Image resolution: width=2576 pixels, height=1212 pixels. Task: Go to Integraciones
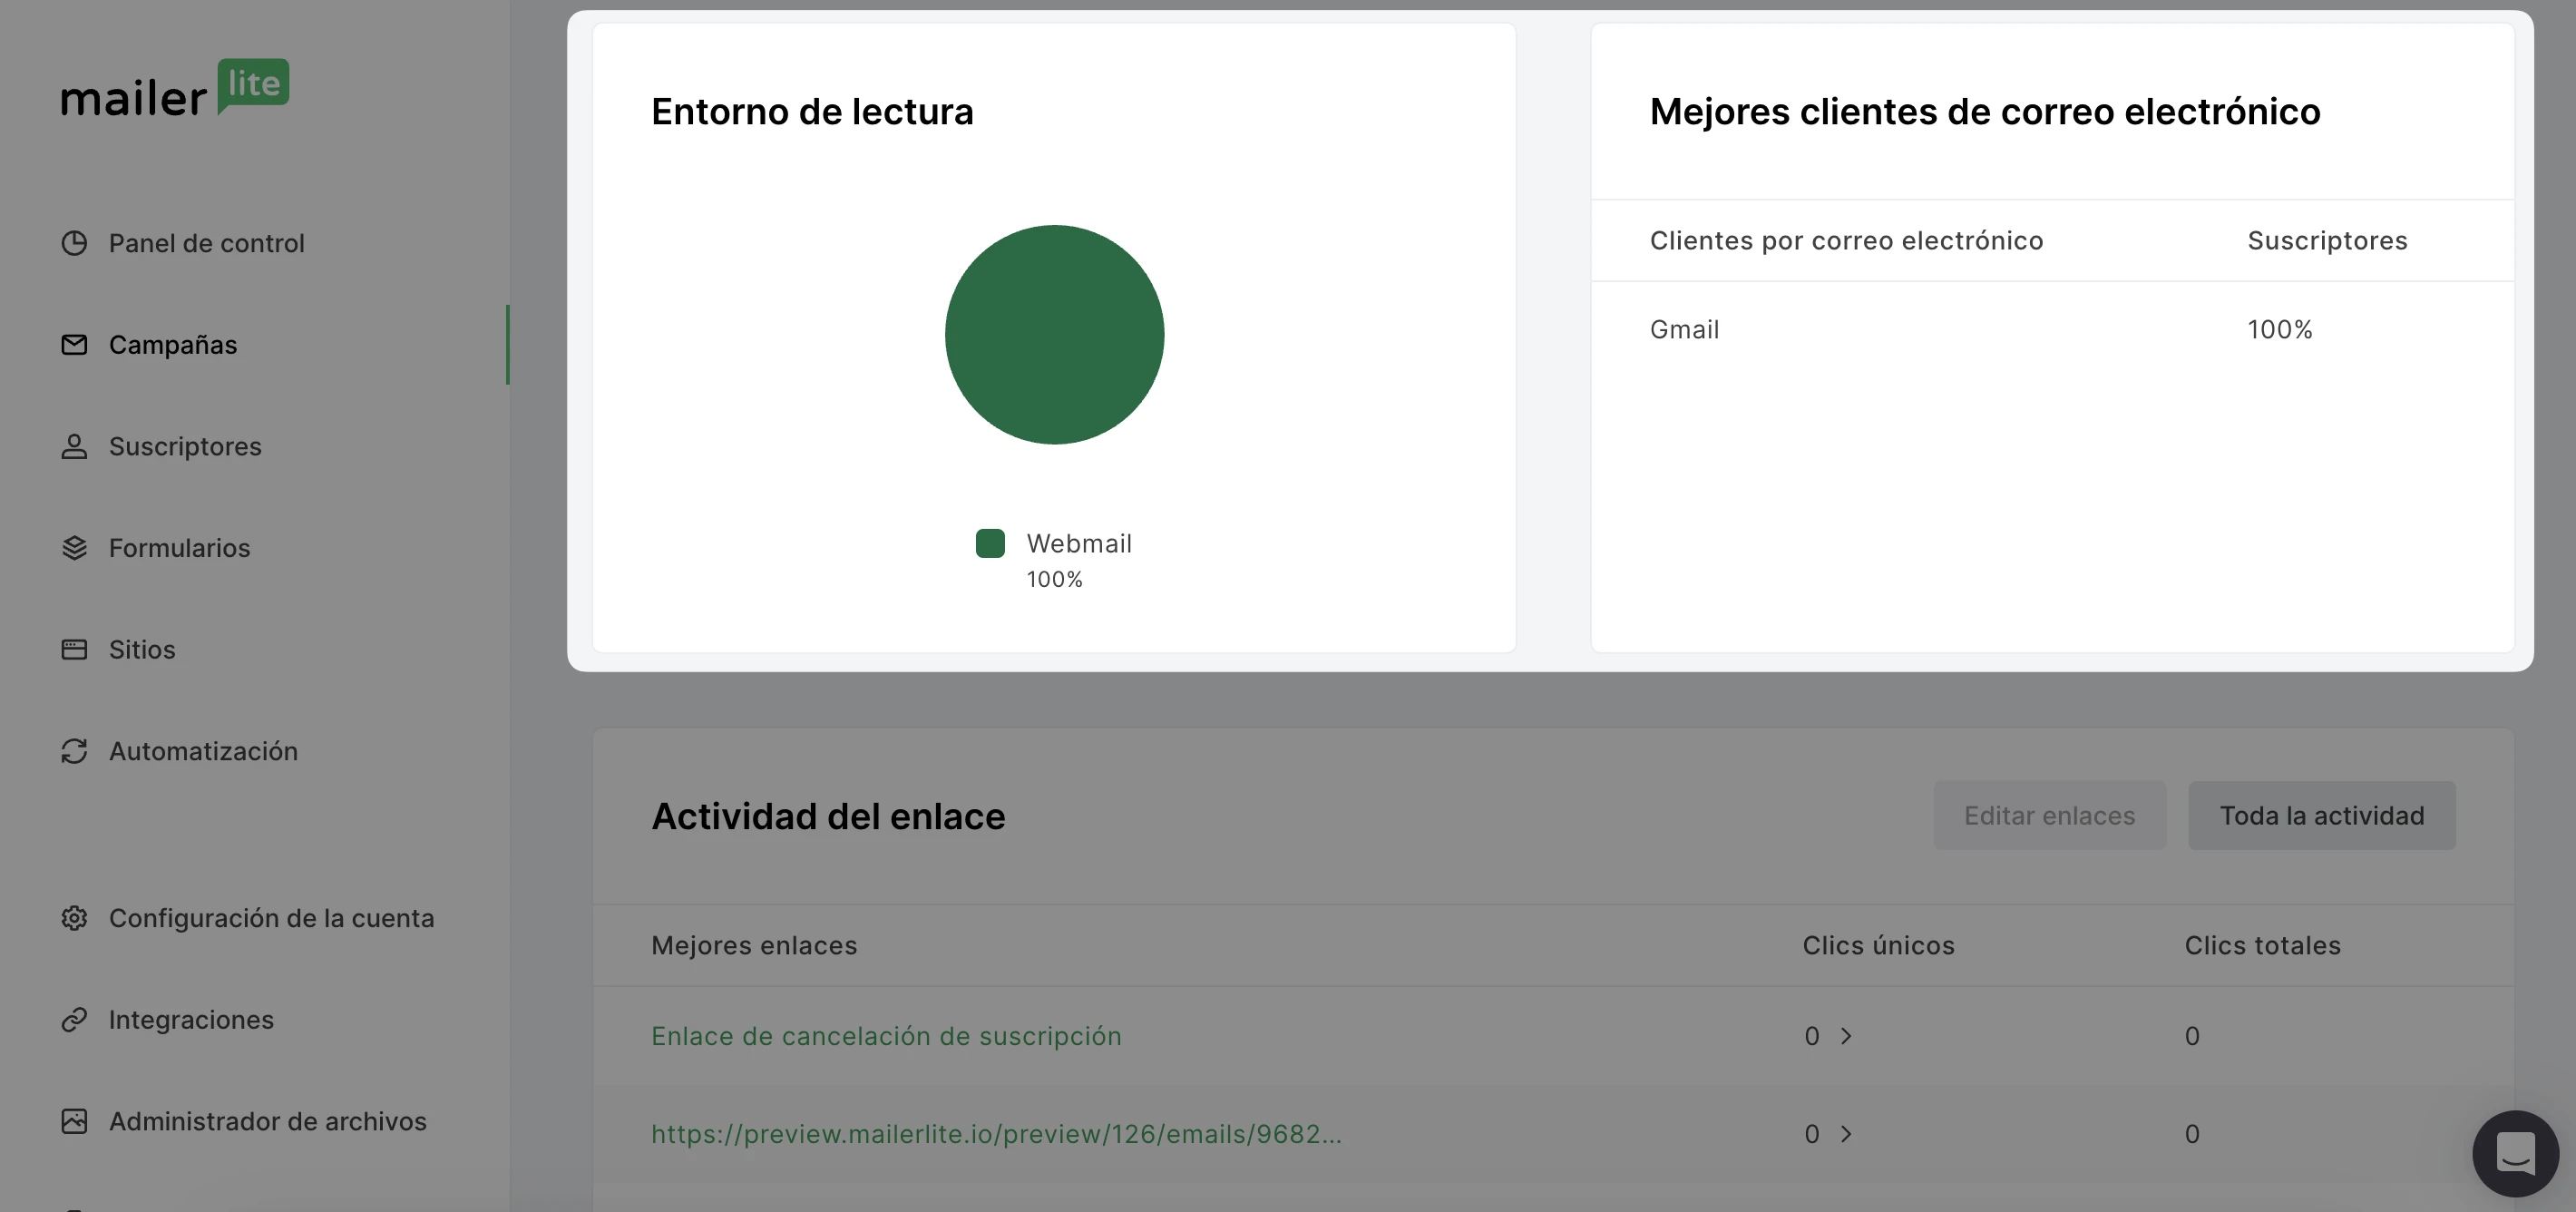(x=191, y=1020)
